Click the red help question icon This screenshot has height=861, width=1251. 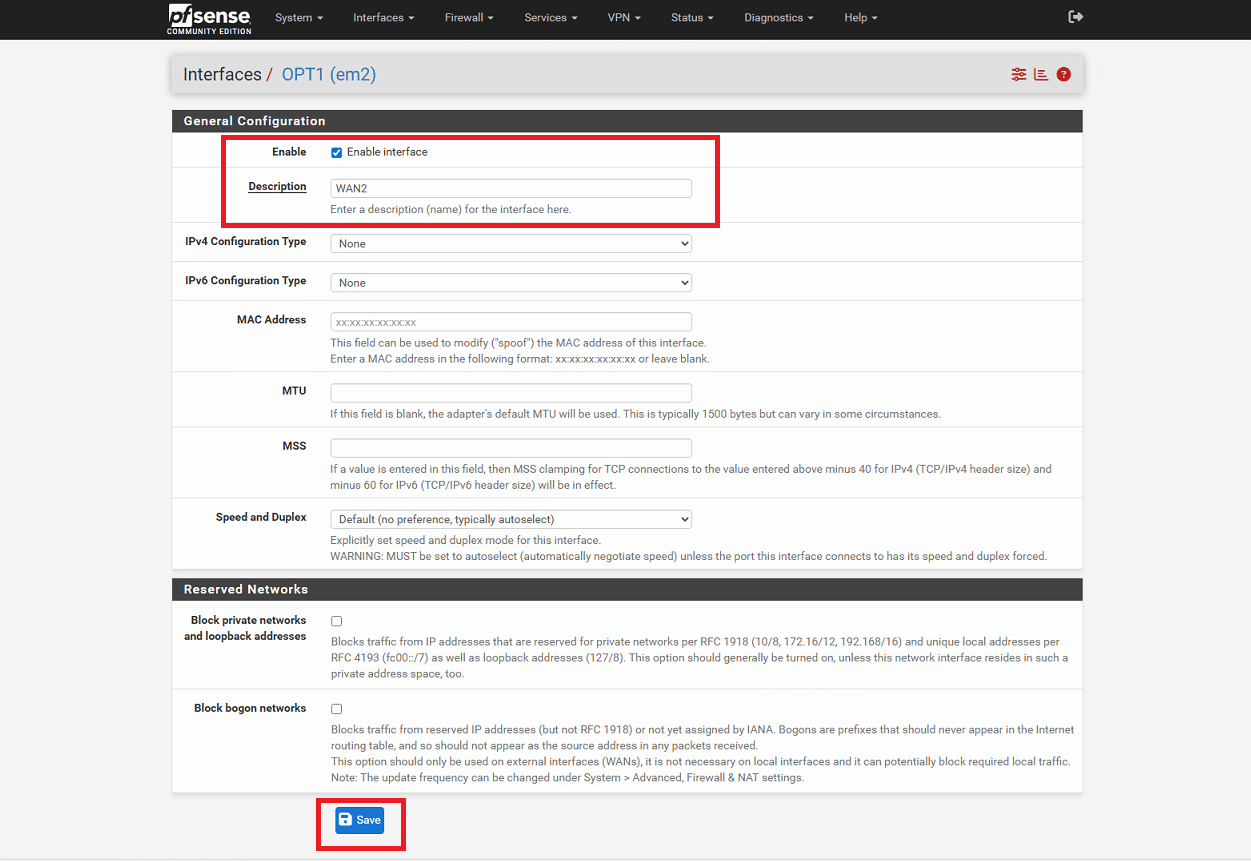pos(1063,75)
